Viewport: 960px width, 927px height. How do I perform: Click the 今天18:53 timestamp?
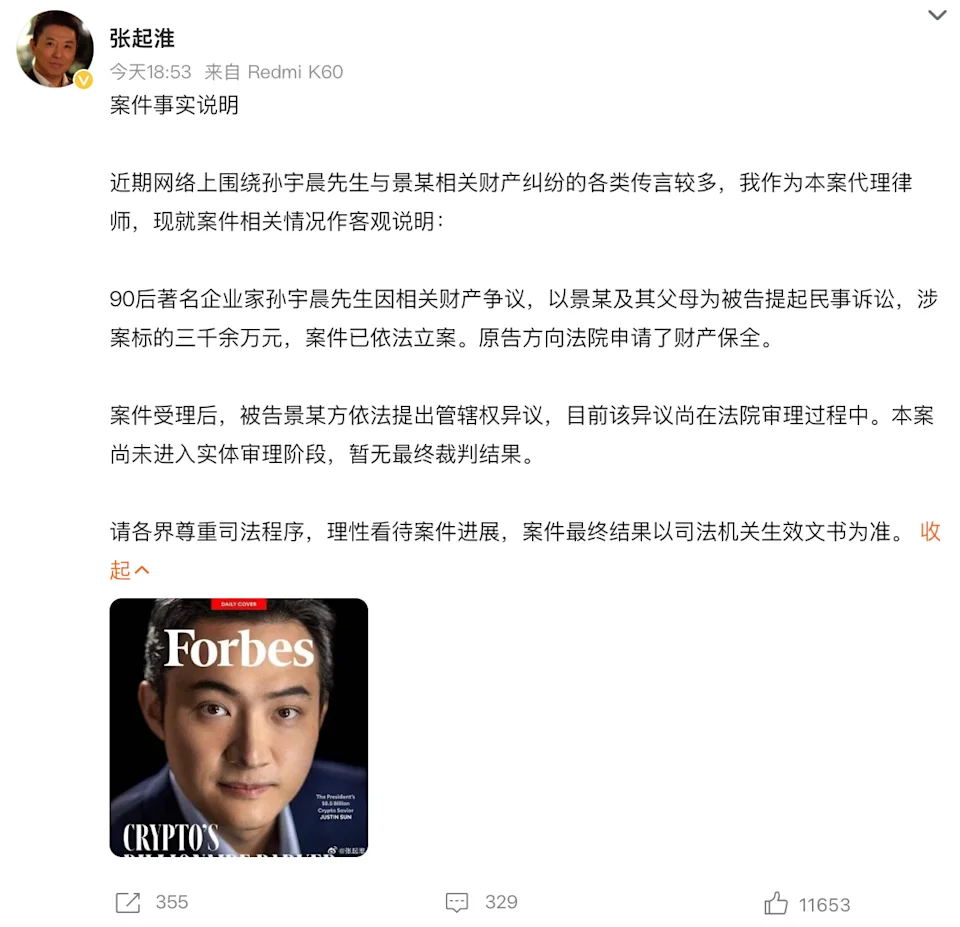pyautogui.click(x=151, y=72)
